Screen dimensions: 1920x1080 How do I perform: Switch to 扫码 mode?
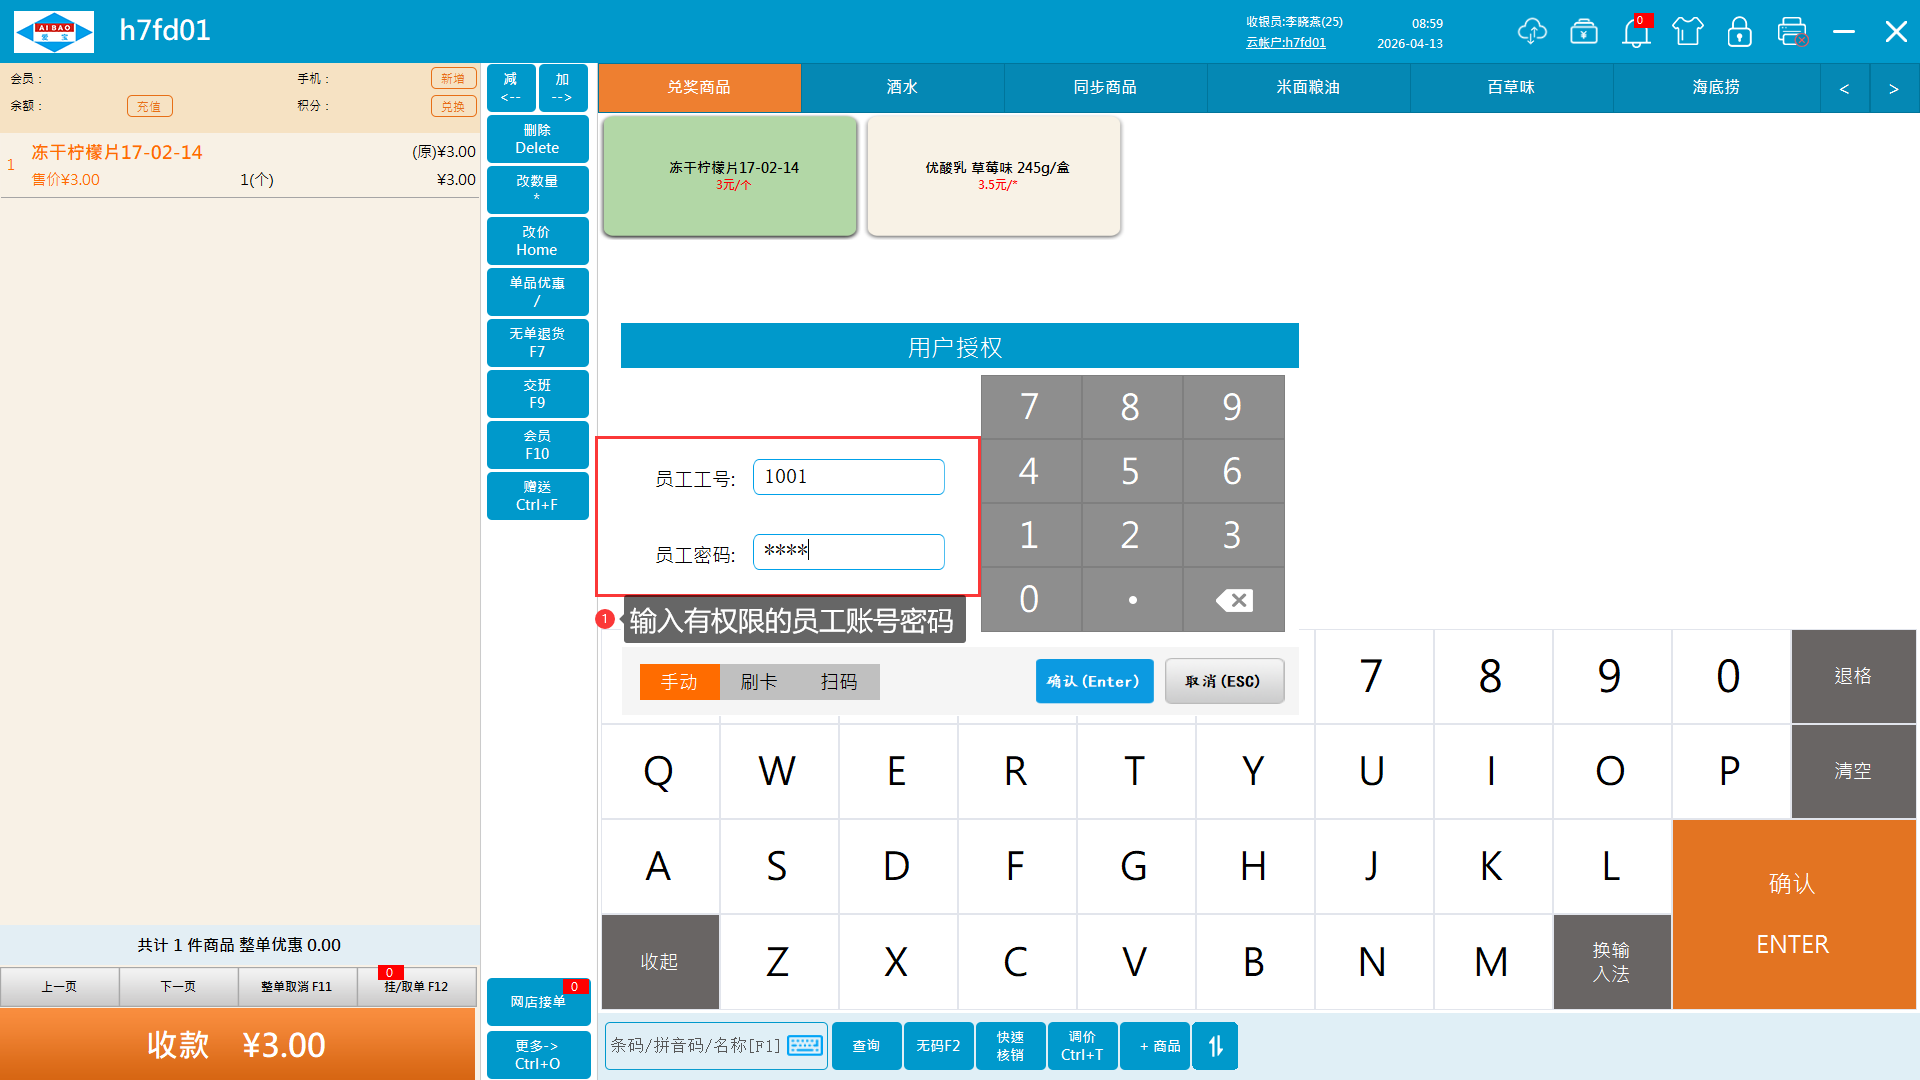pos(839,682)
